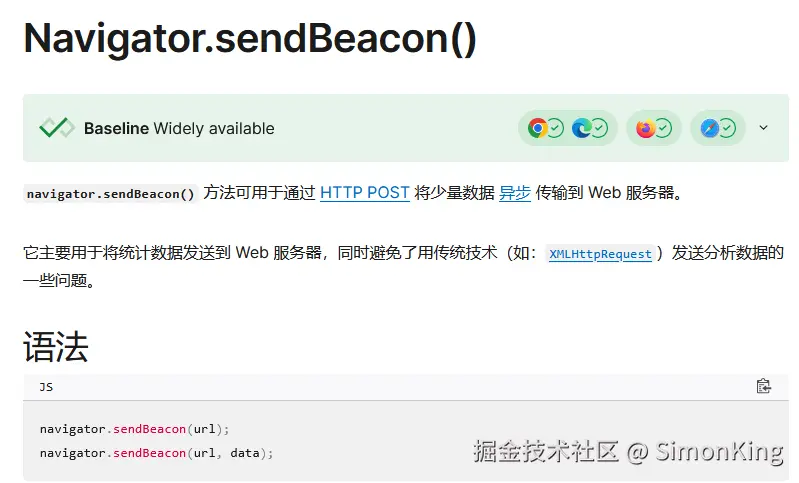This screenshot has width=799, height=483.
Task: Follow the XMLHttpRequest link
Action: tap(600, 254)
